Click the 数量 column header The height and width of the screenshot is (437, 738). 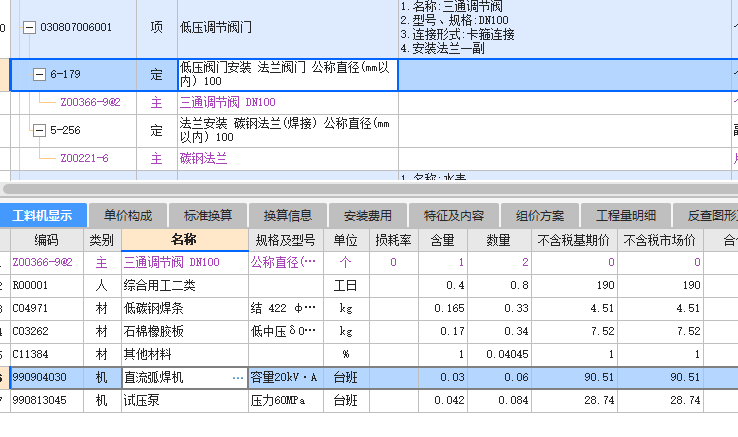click(x=499, y=241)
